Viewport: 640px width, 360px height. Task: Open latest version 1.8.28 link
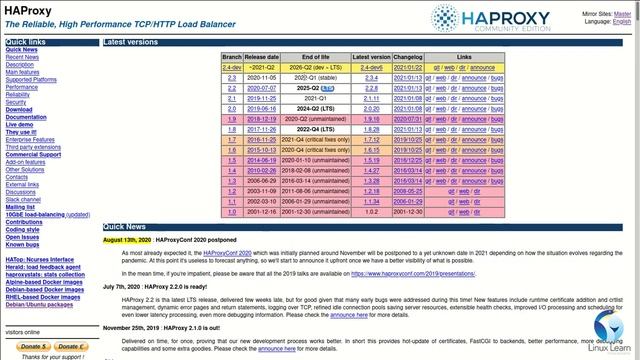[371, 129]
